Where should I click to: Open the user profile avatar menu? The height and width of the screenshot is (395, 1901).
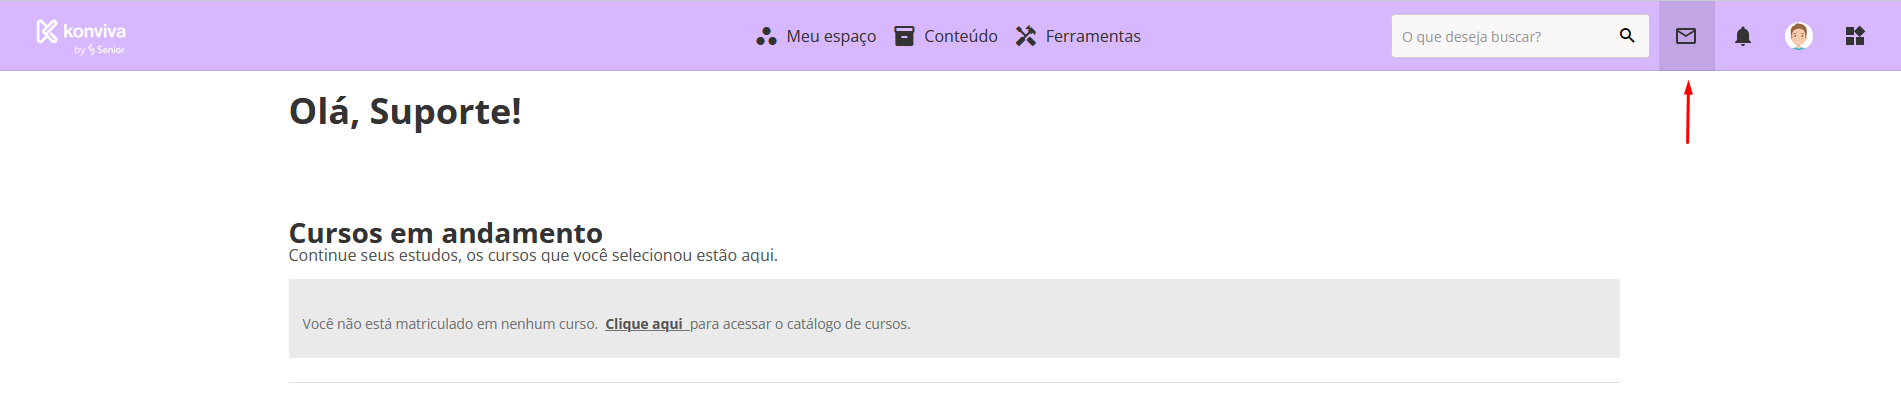click(1799, 36)
